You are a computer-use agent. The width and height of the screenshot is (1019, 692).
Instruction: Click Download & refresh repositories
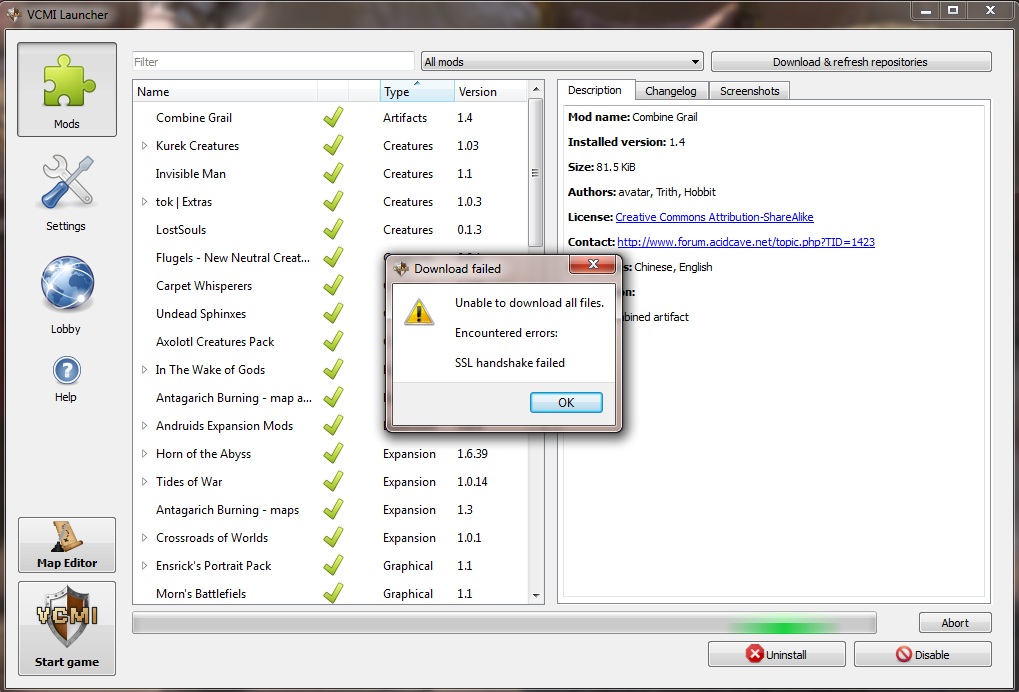click(851, 62)
